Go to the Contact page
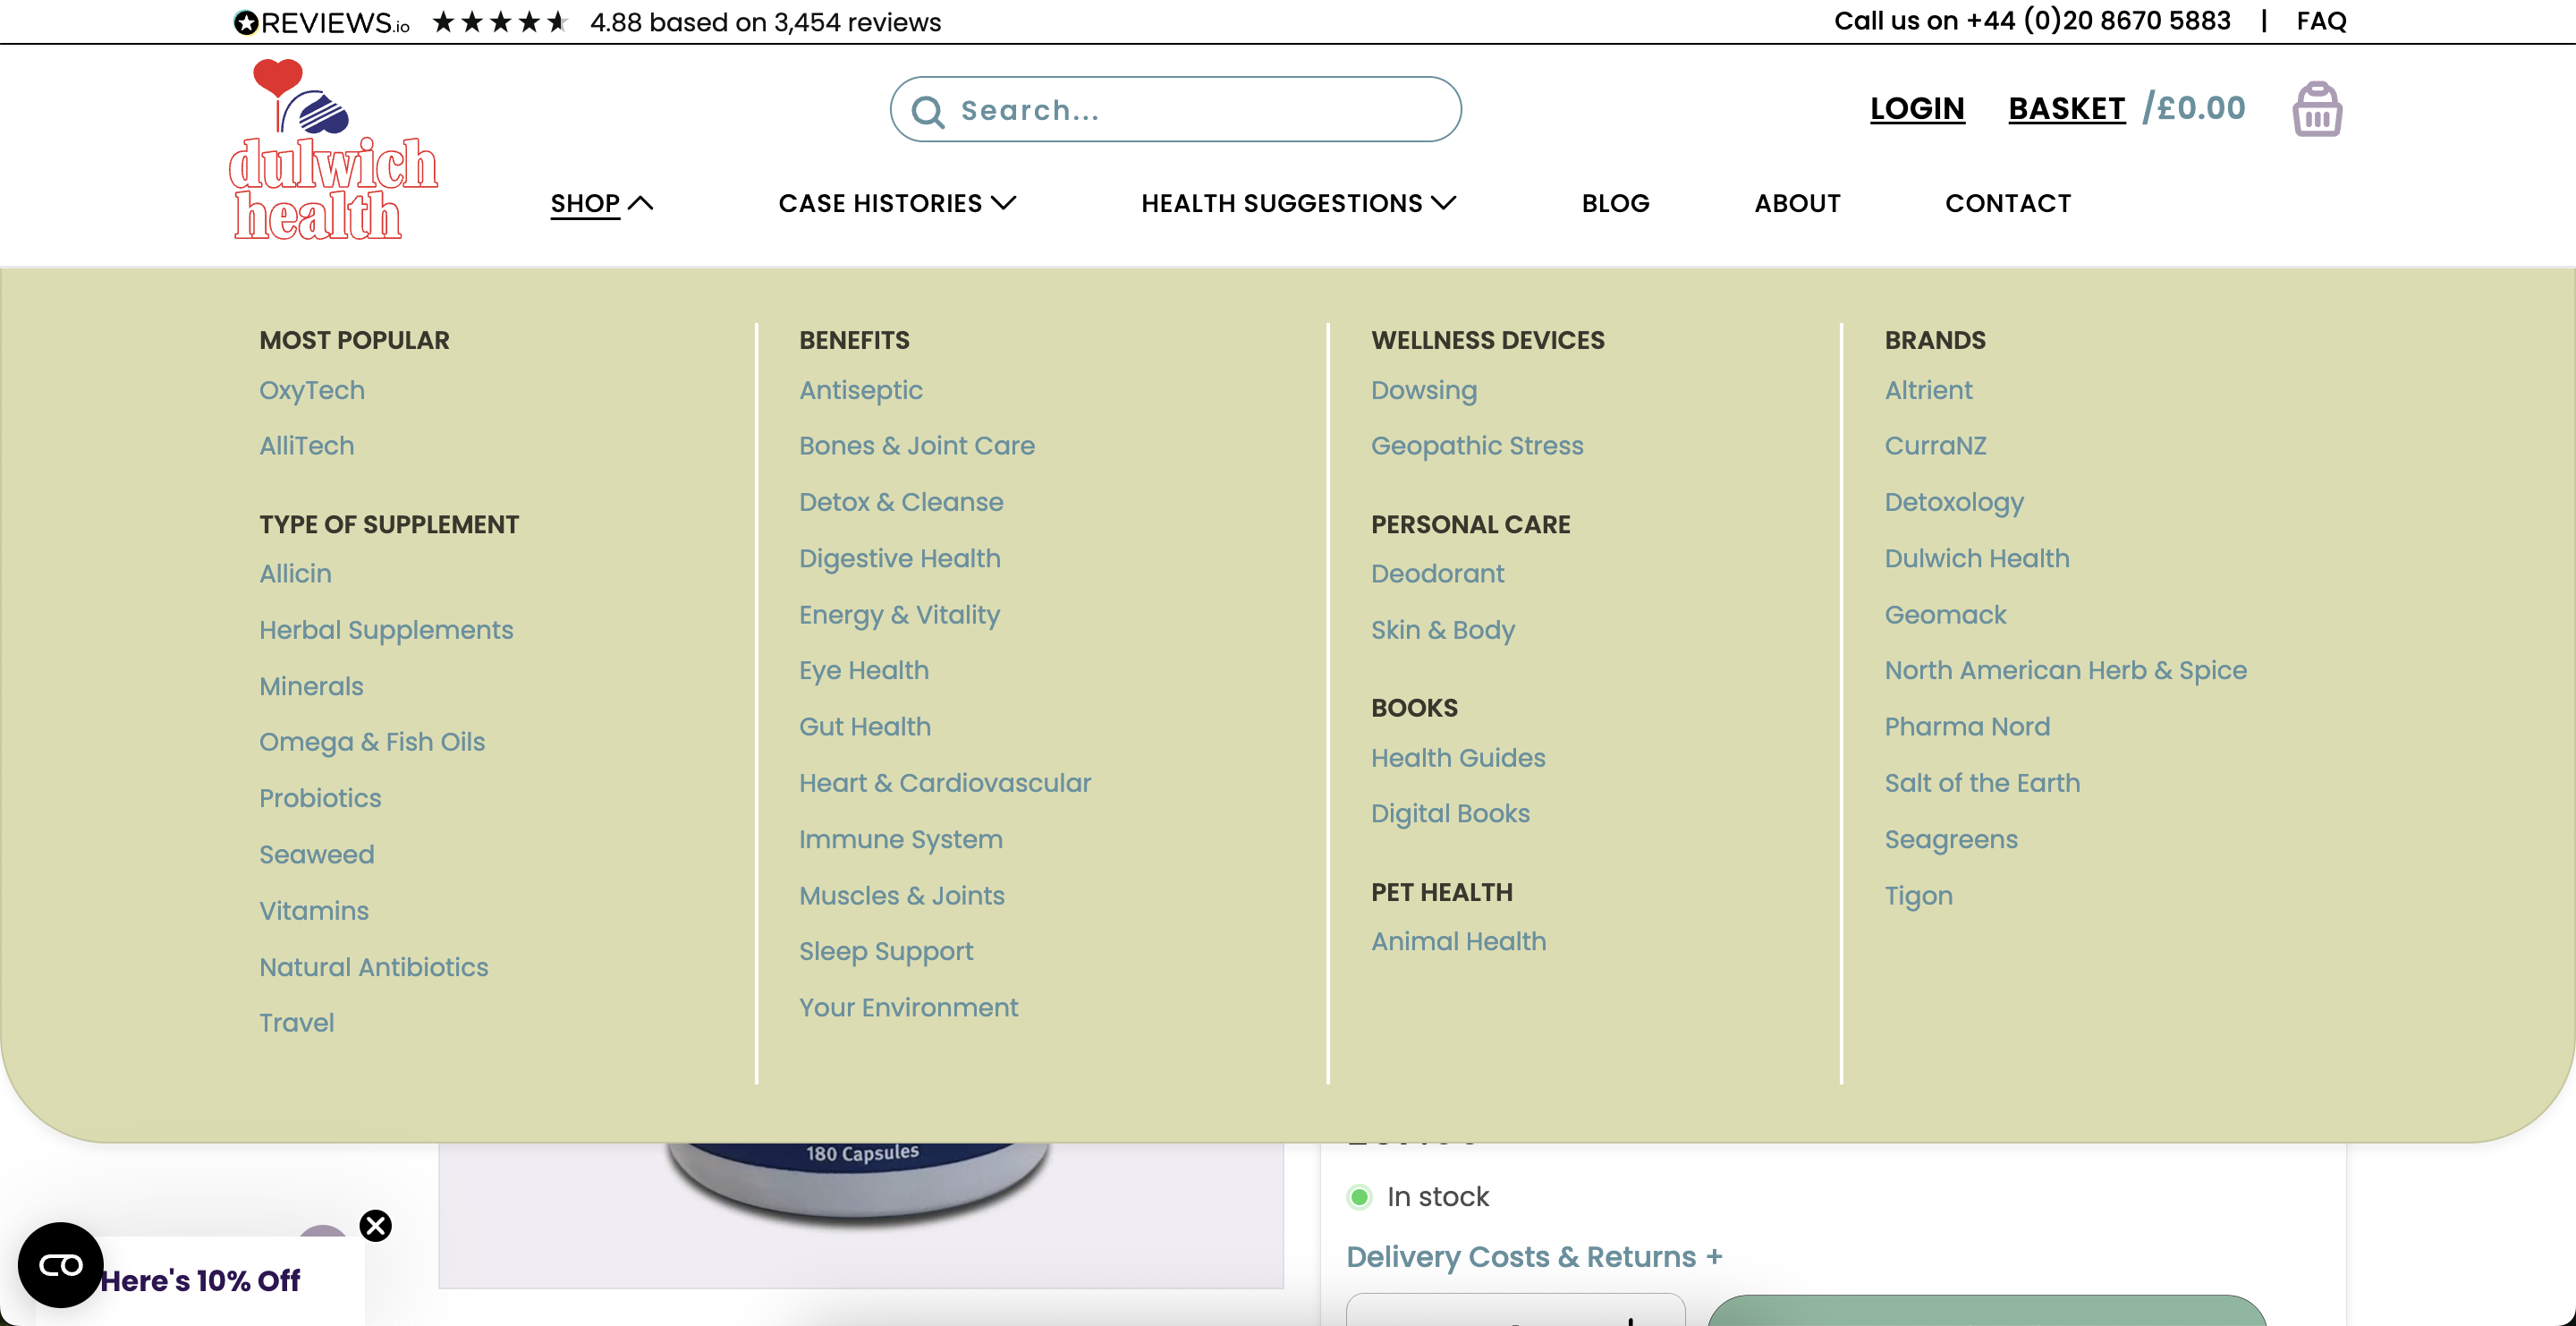Viewport: 2576px width, 1326px height. pos(2007,203)
